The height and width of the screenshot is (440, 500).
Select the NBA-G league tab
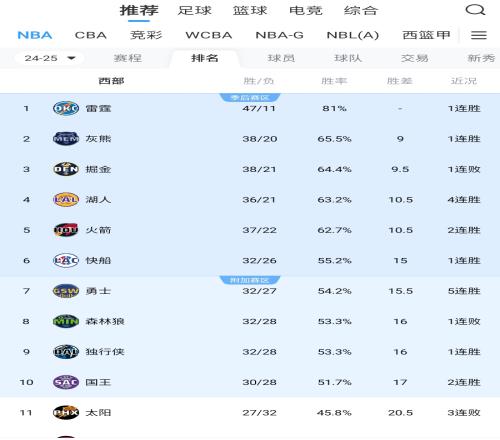pos(279,35)
